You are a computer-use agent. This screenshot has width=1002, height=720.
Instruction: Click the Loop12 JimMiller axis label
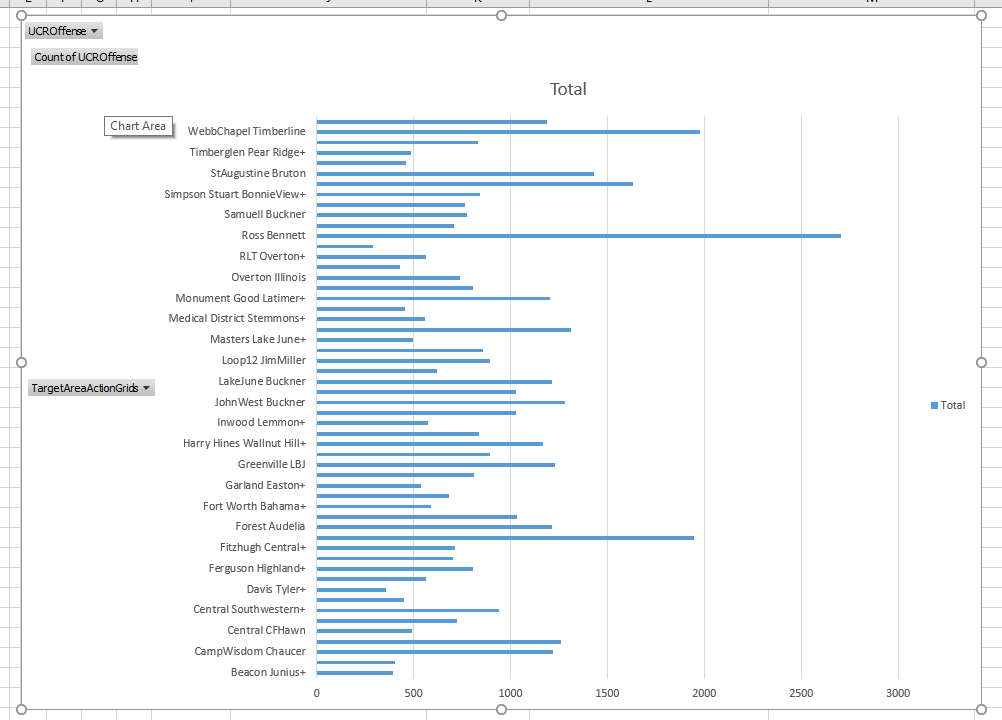[x=264, y=360]
